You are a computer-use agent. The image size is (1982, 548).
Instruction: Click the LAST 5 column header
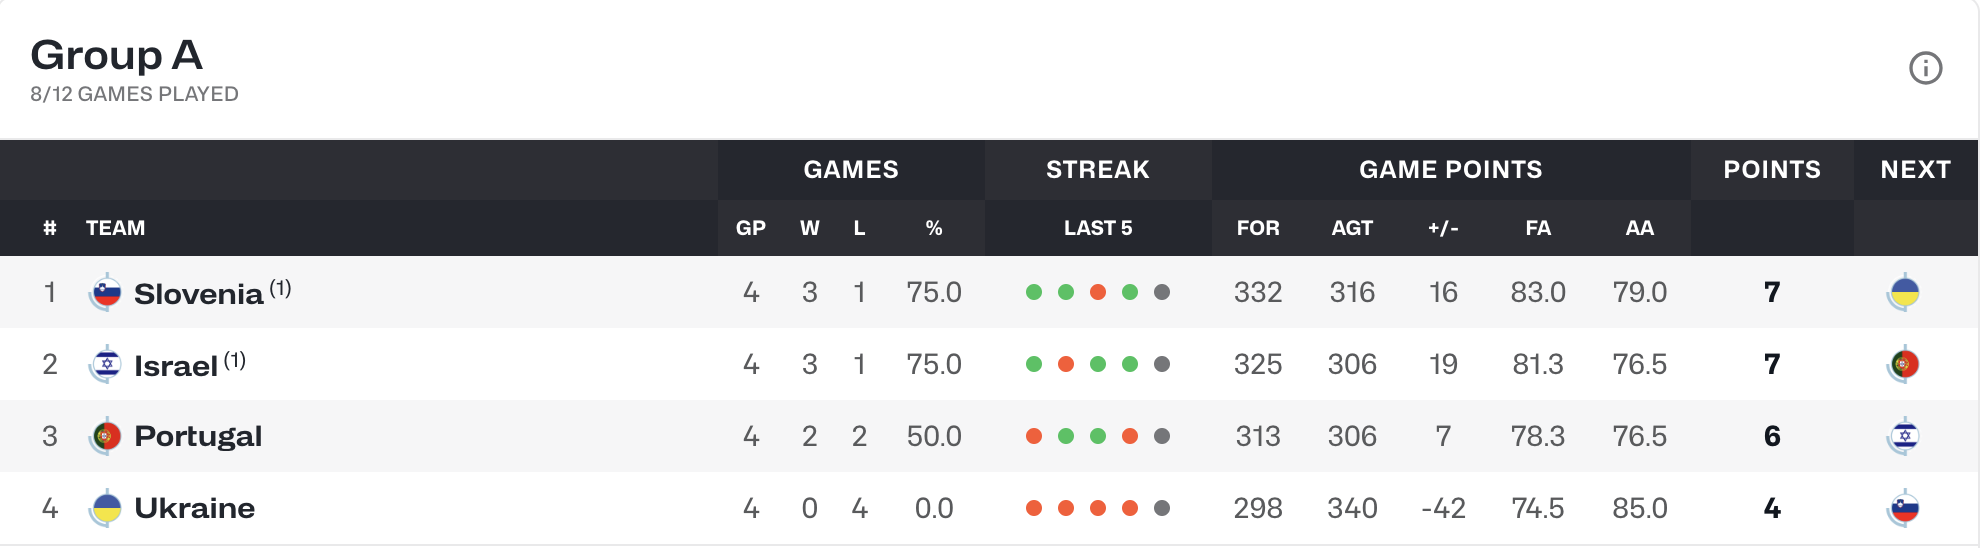(1098, 228)
